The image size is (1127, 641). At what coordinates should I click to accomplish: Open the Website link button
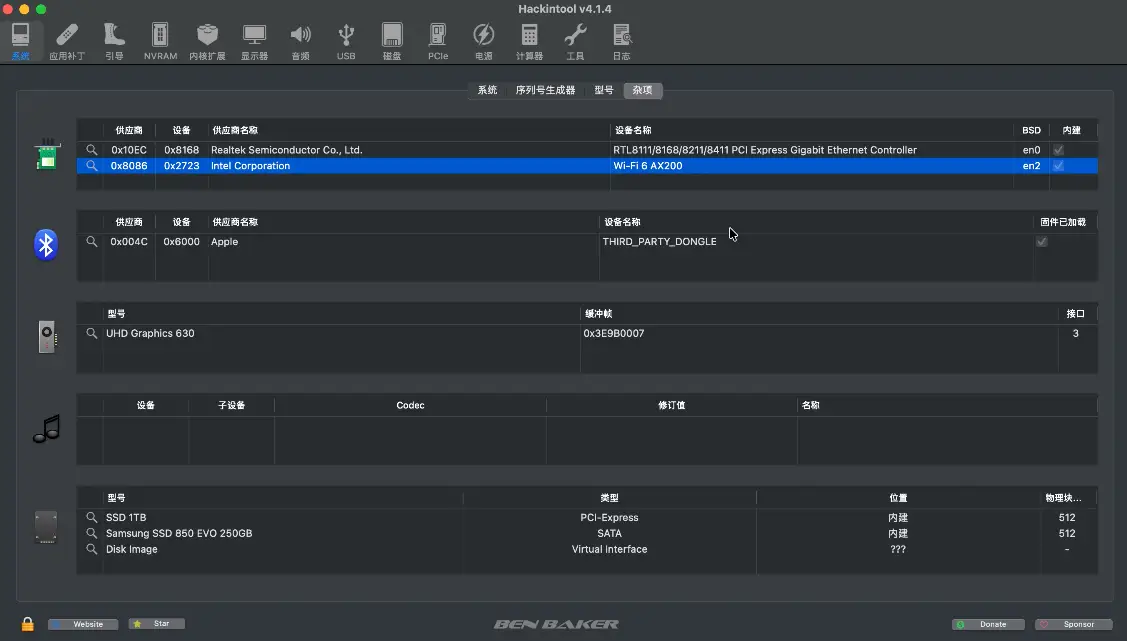click(x=84, y=624)
